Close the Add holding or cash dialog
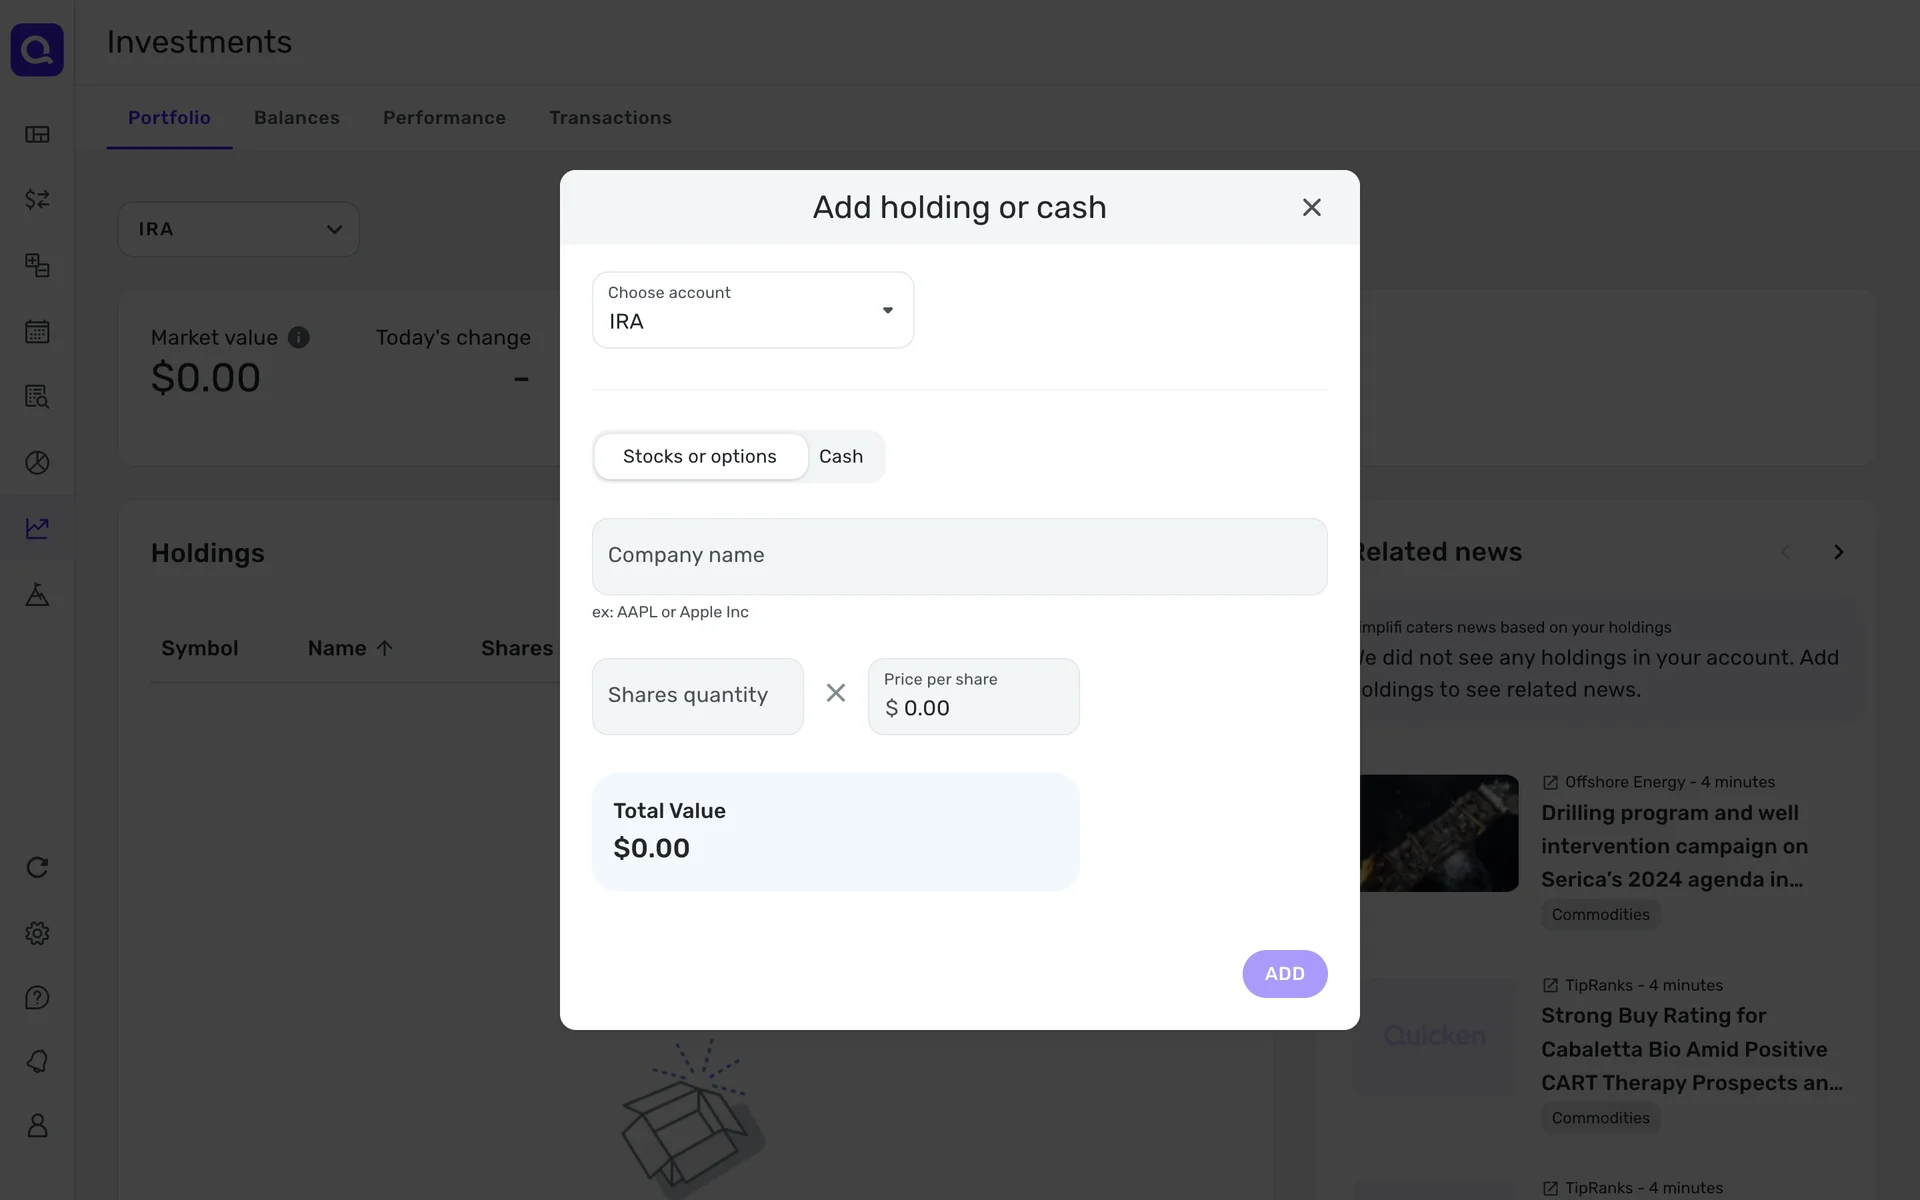1920x1200 pixels. (1311, 207)
